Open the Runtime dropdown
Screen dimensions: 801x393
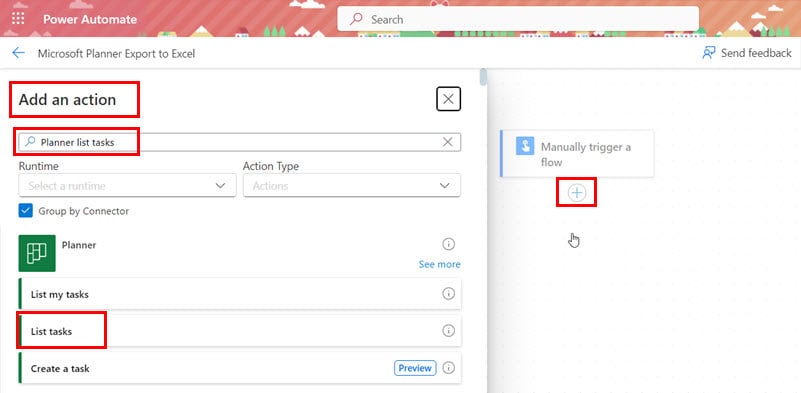pos(127,186)
